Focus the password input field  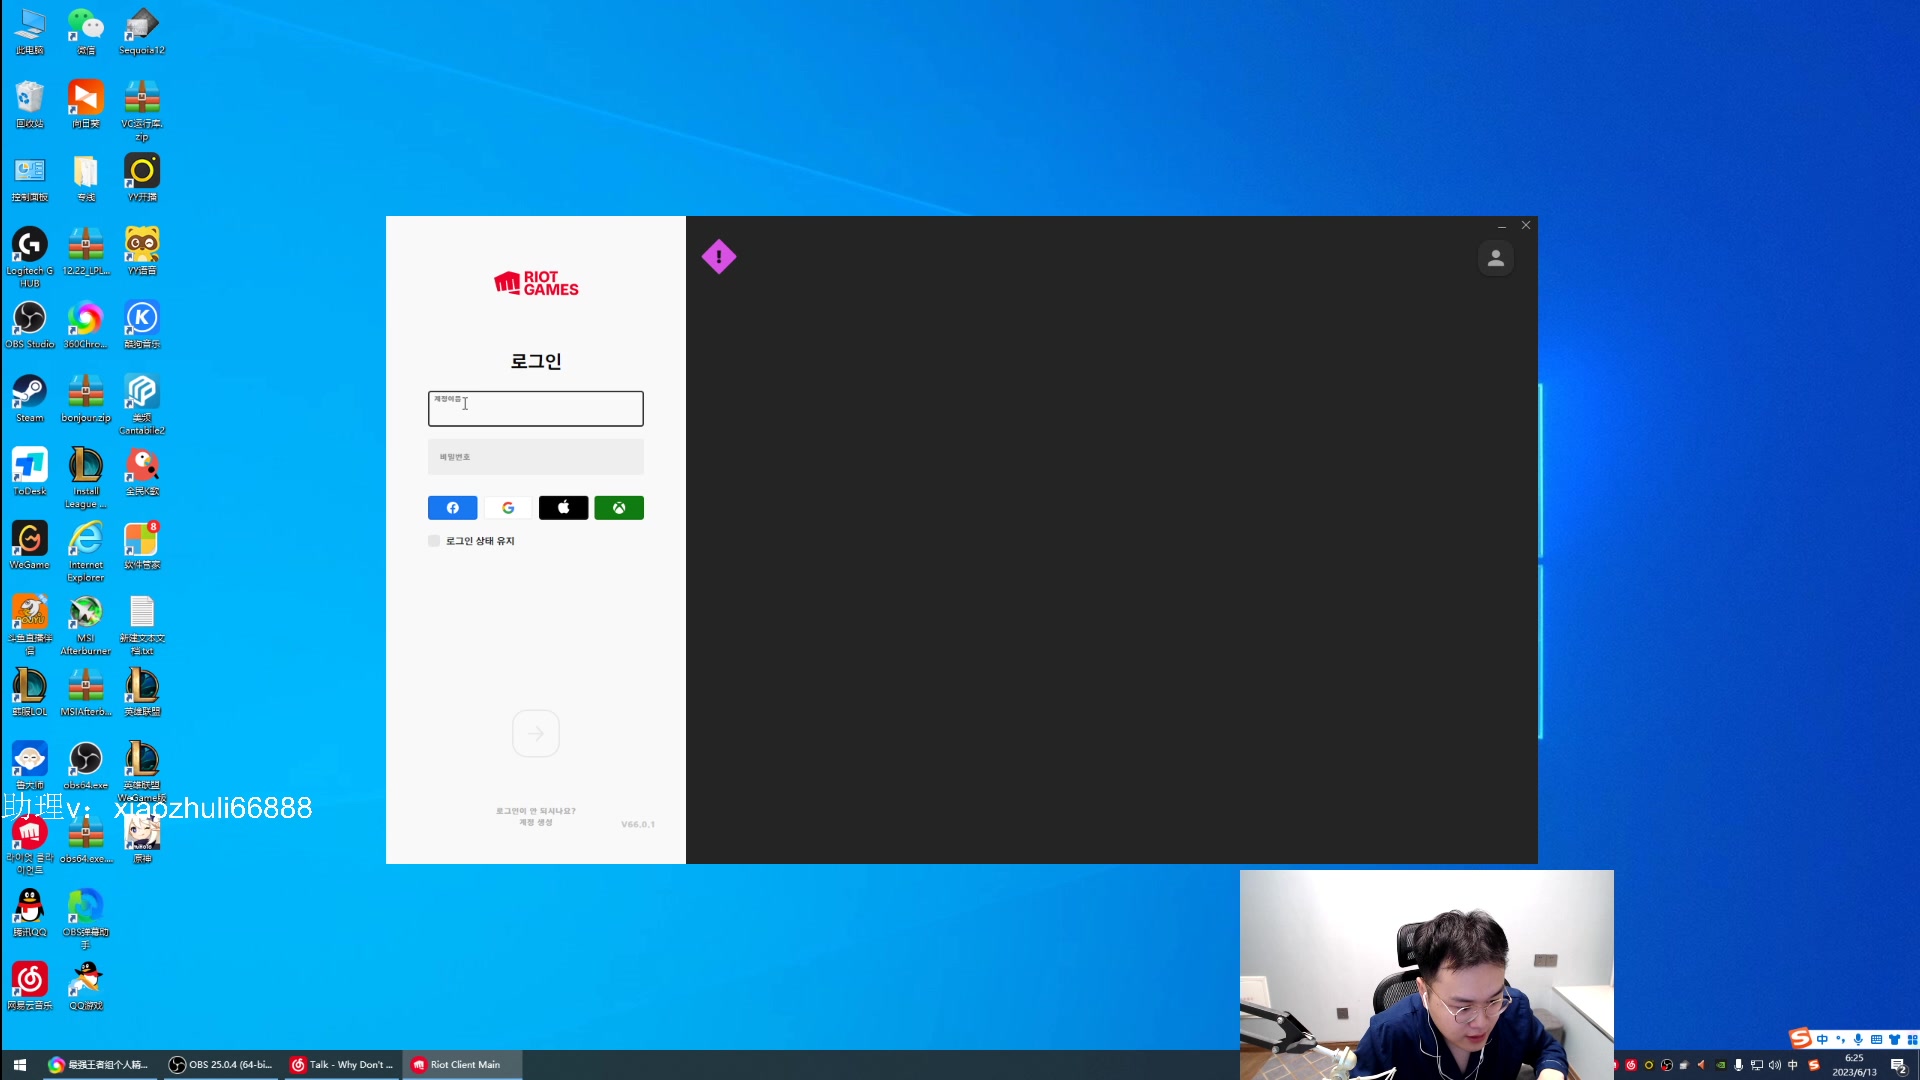point(535,457)
